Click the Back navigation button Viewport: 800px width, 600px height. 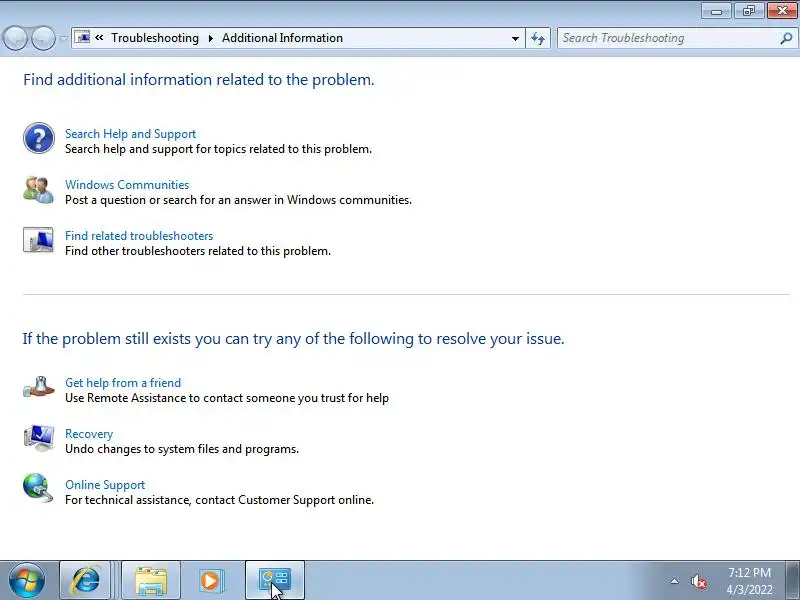point(15,38)
